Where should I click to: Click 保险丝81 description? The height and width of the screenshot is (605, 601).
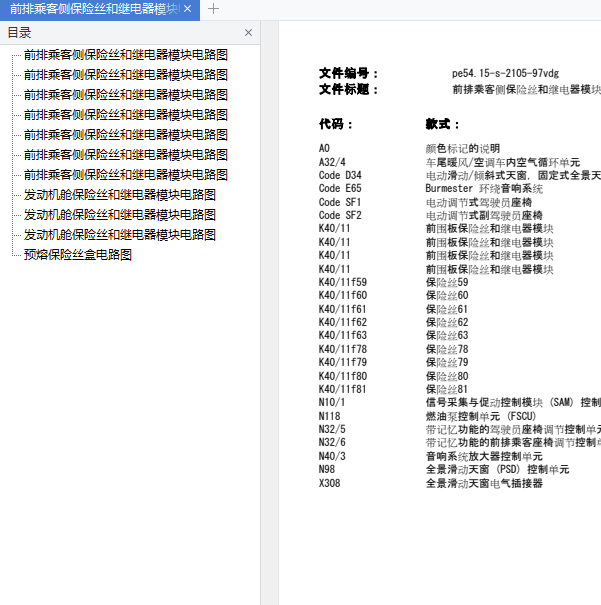point(447,390)
